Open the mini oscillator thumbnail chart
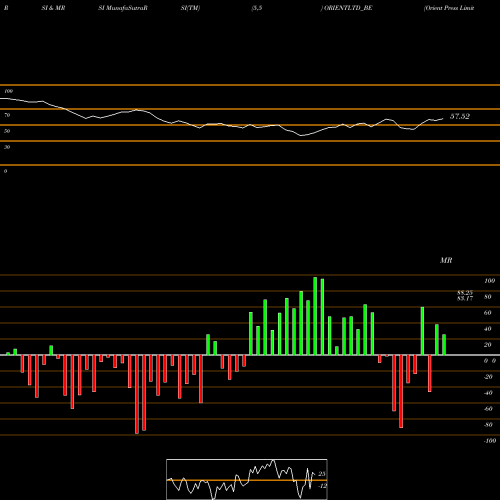The height and width of the screenshot is (500, 500). pyautogui.click(x=247, y=479)
